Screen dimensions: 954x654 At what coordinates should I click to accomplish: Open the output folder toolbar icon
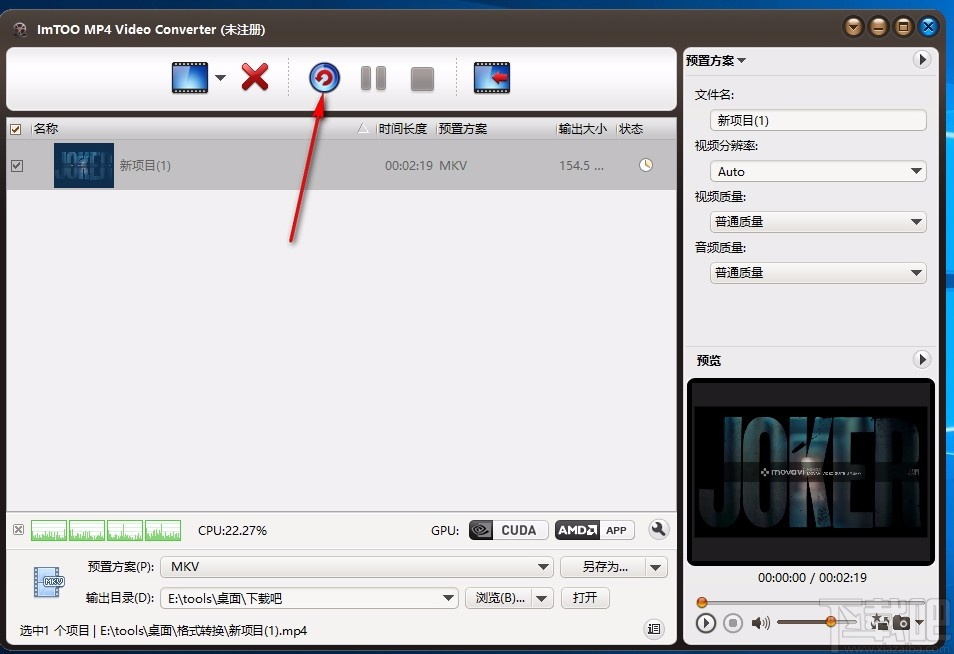click(x=491, y=77)
